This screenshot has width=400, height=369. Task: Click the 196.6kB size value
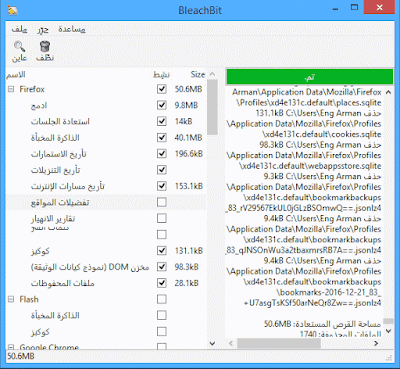coord(189,154)
